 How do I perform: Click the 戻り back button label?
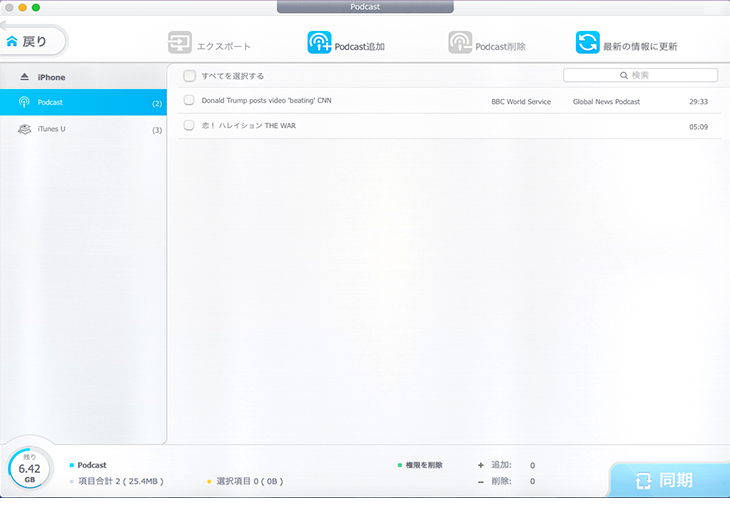[35, 41]
